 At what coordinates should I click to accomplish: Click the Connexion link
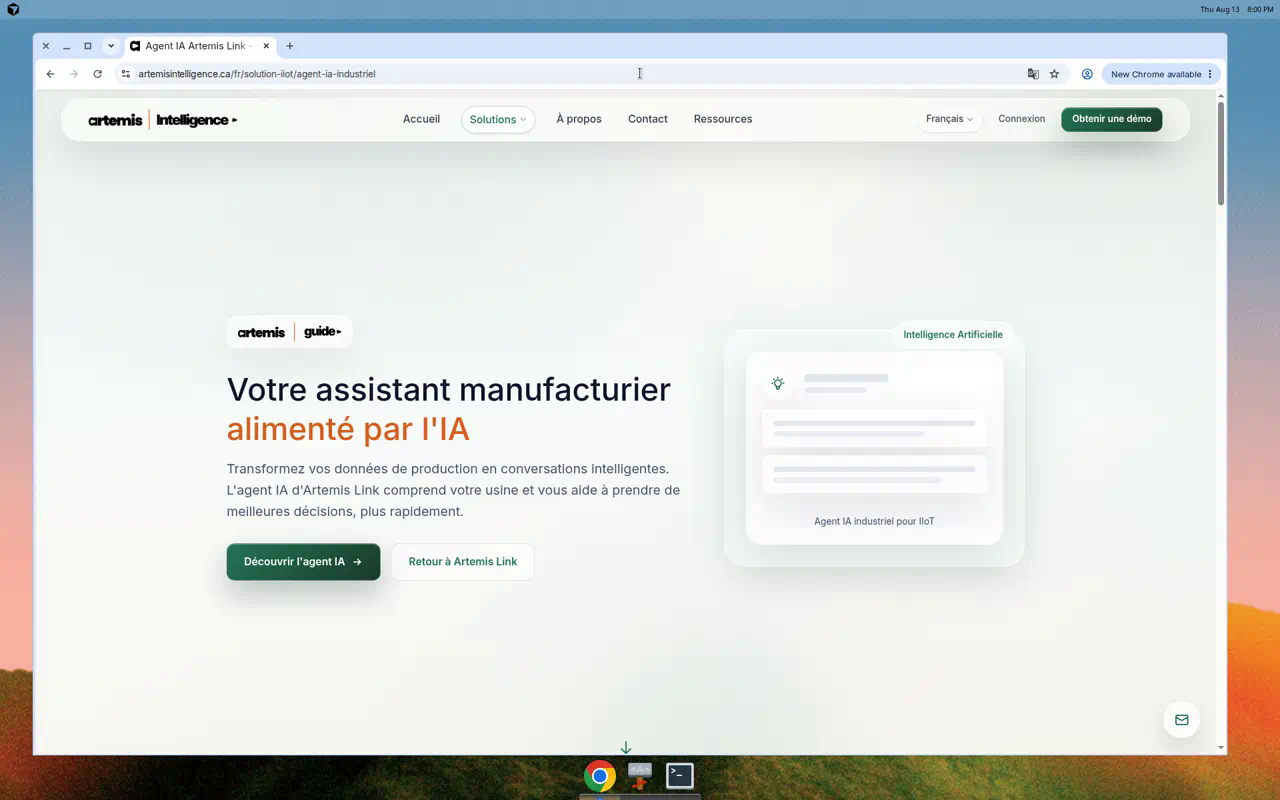(x=1021, y=119)
